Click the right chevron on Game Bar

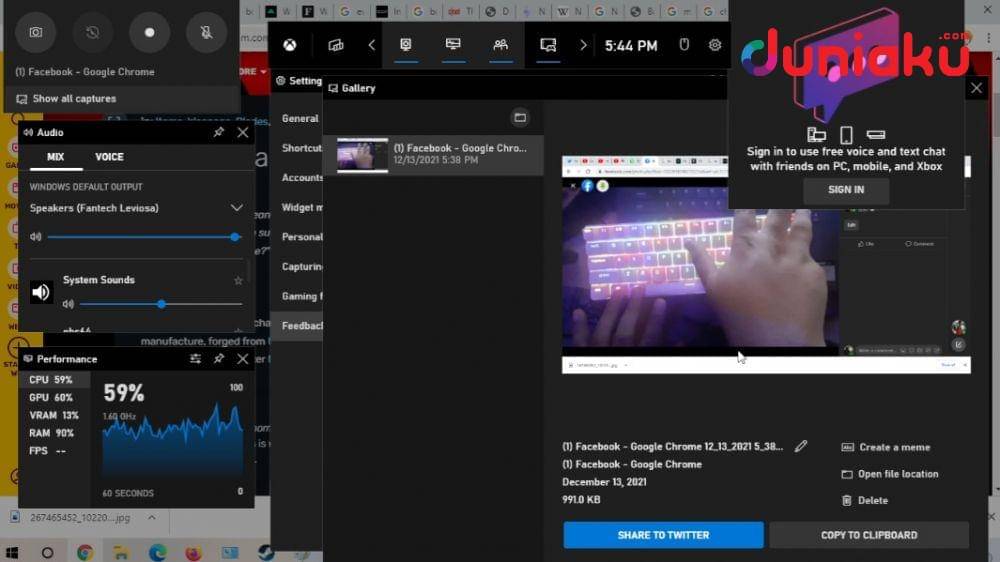click(x=583, y=45)
